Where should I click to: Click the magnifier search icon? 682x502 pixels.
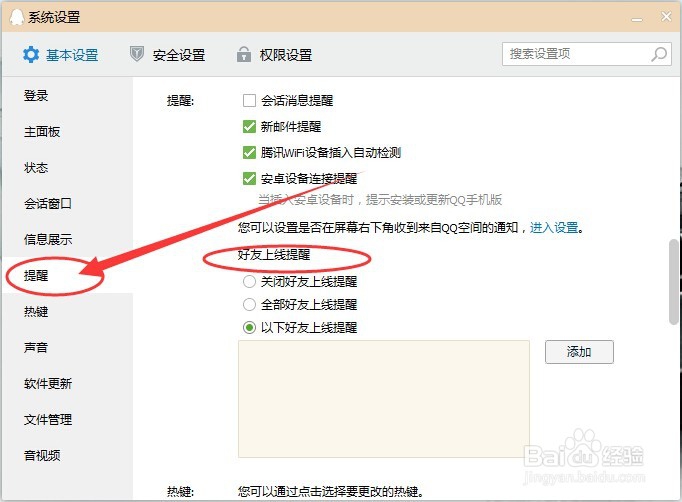pos(659,54)
